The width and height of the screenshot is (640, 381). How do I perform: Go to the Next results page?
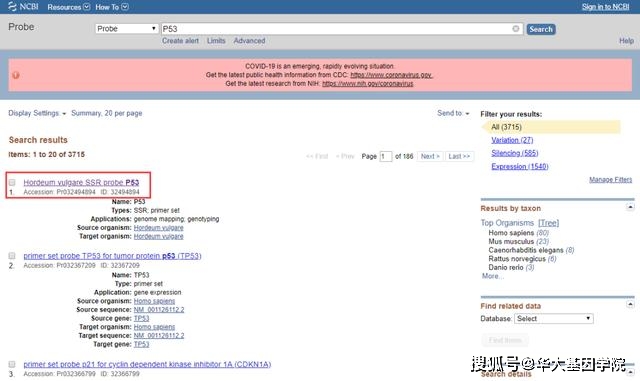pyautogui.click(x=430, y=156)
